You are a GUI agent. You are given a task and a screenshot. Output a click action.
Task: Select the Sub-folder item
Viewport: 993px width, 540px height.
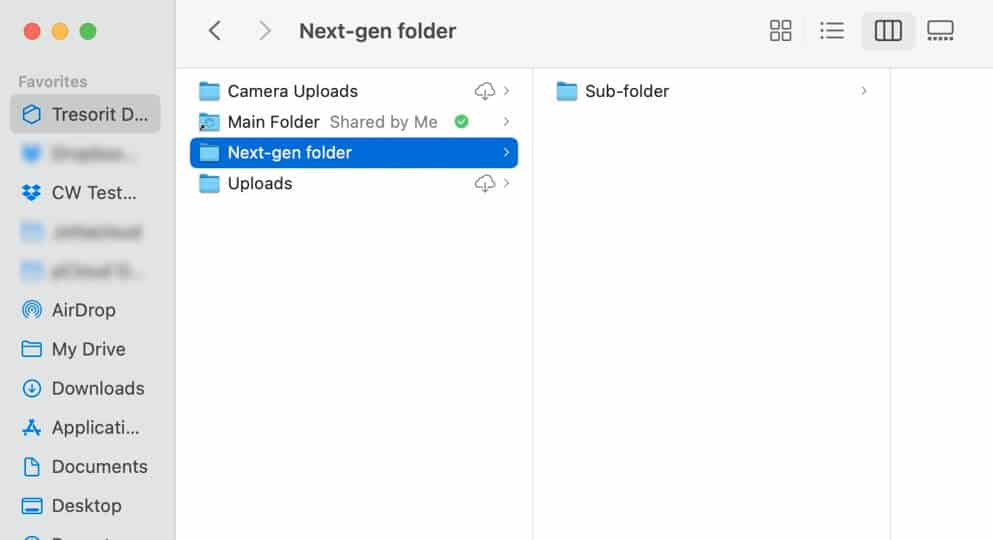tap(711, 91)
